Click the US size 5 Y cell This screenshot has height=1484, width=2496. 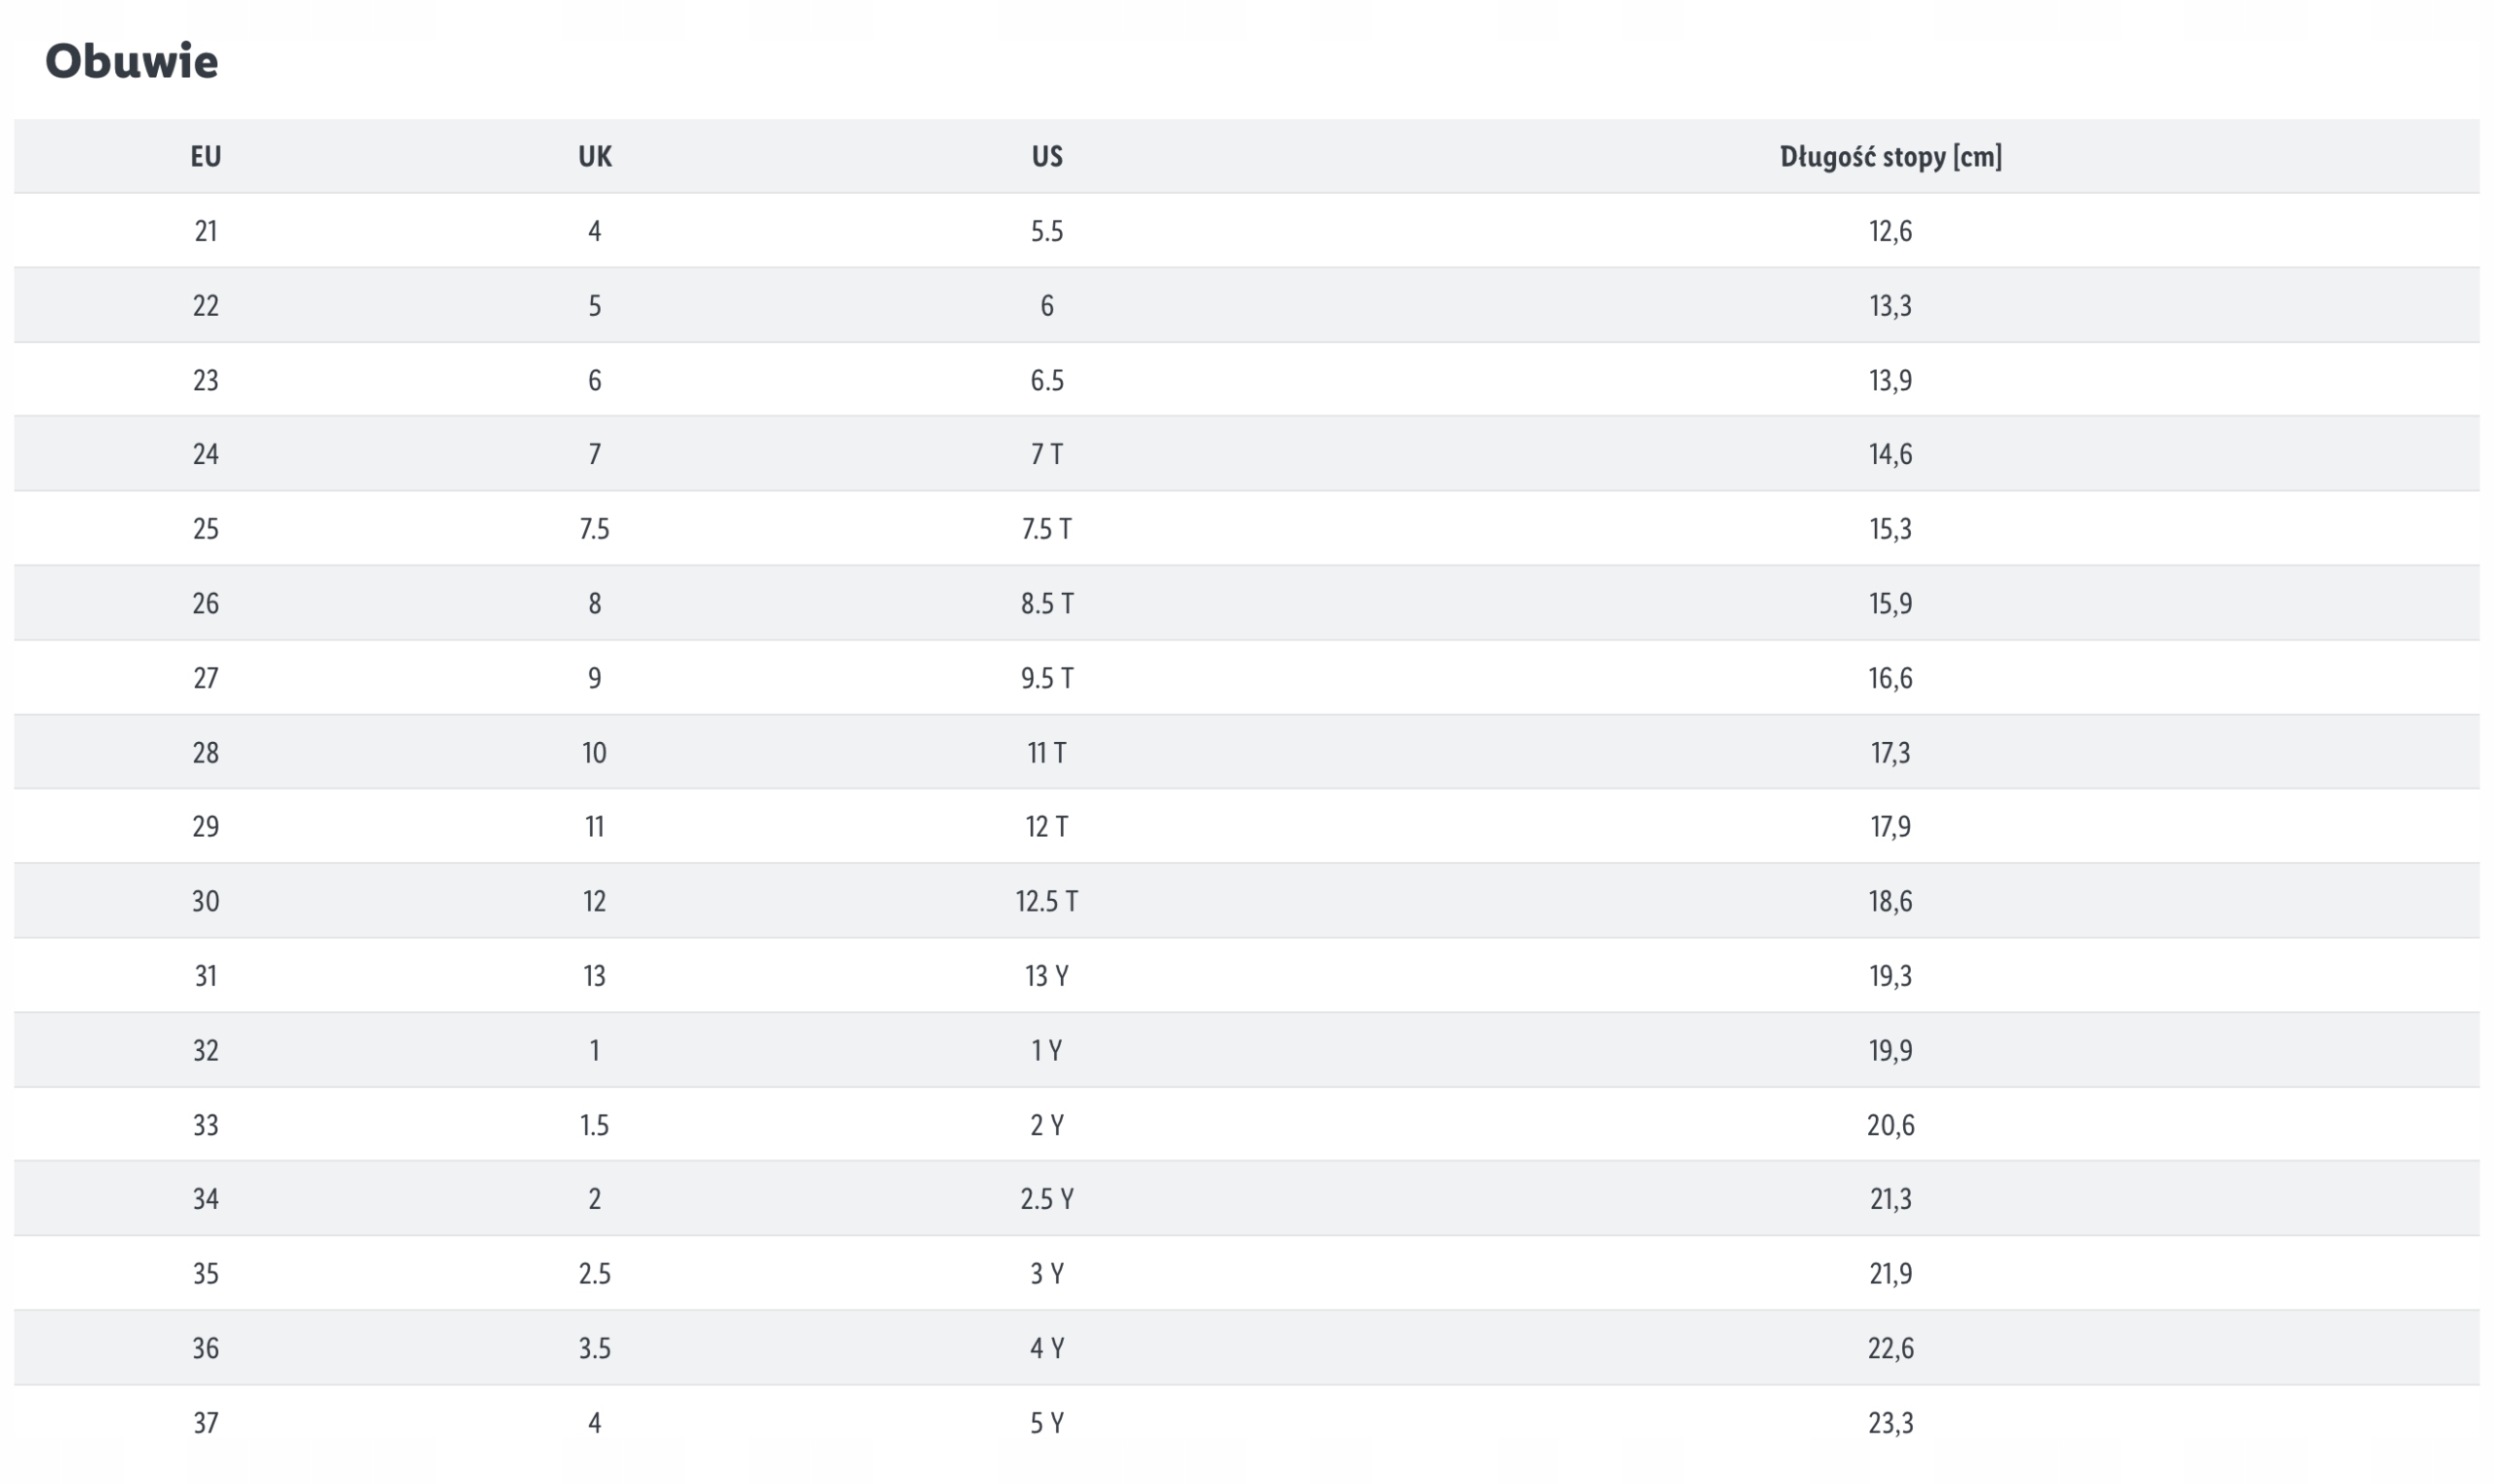[1047, 1423]
